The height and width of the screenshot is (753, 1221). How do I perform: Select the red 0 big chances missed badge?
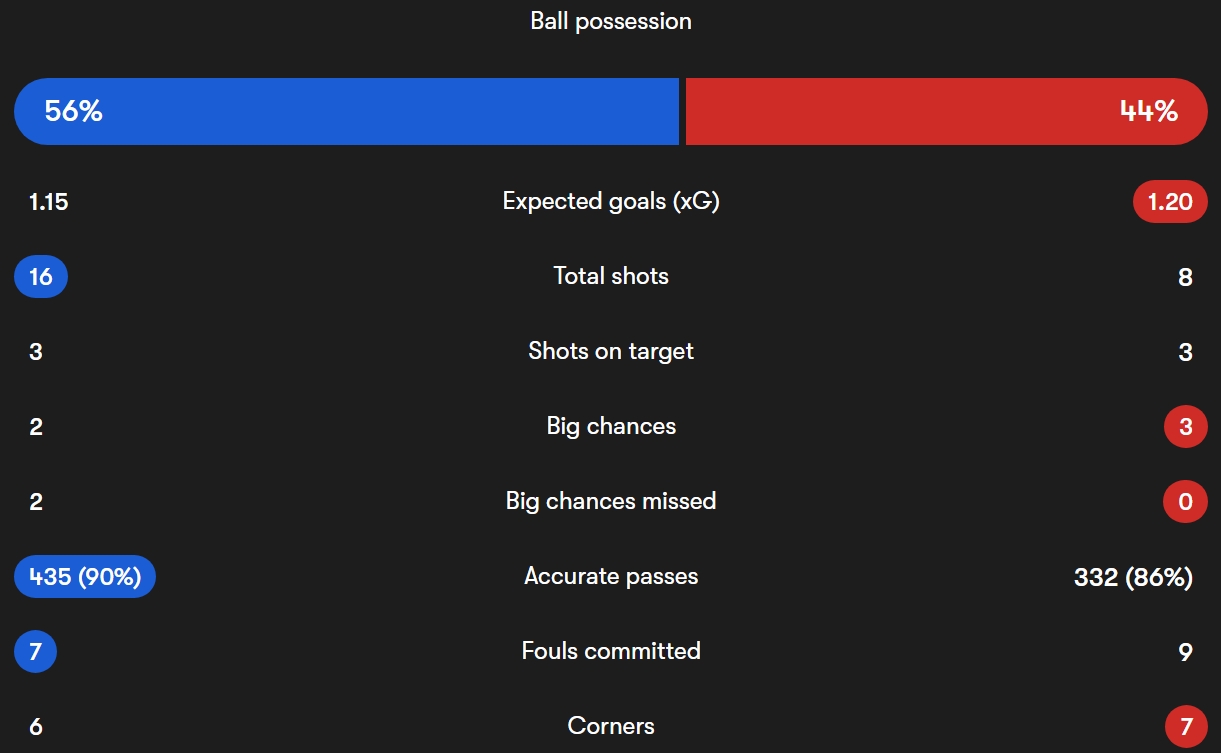click(x=1185, y=502)
